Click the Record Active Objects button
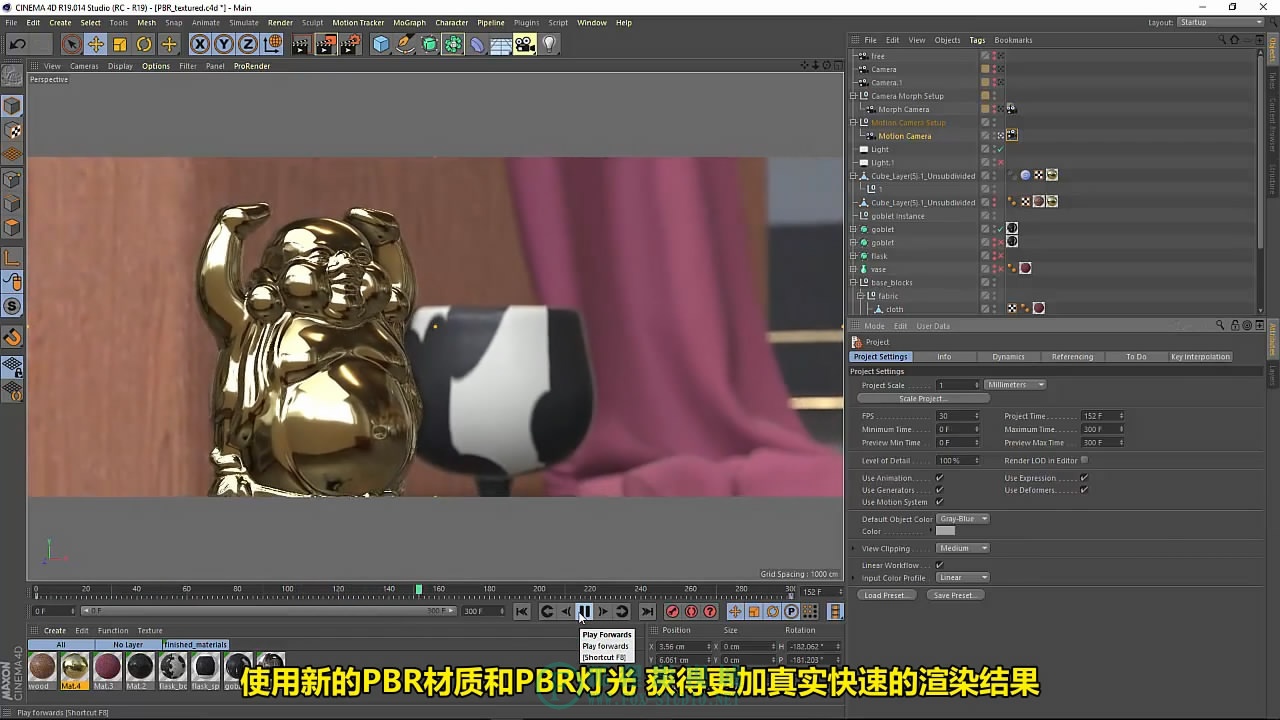 672,612
